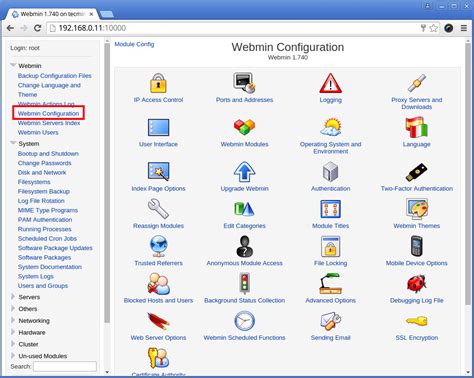Open the Module Titles icon

tap(330, 209)
